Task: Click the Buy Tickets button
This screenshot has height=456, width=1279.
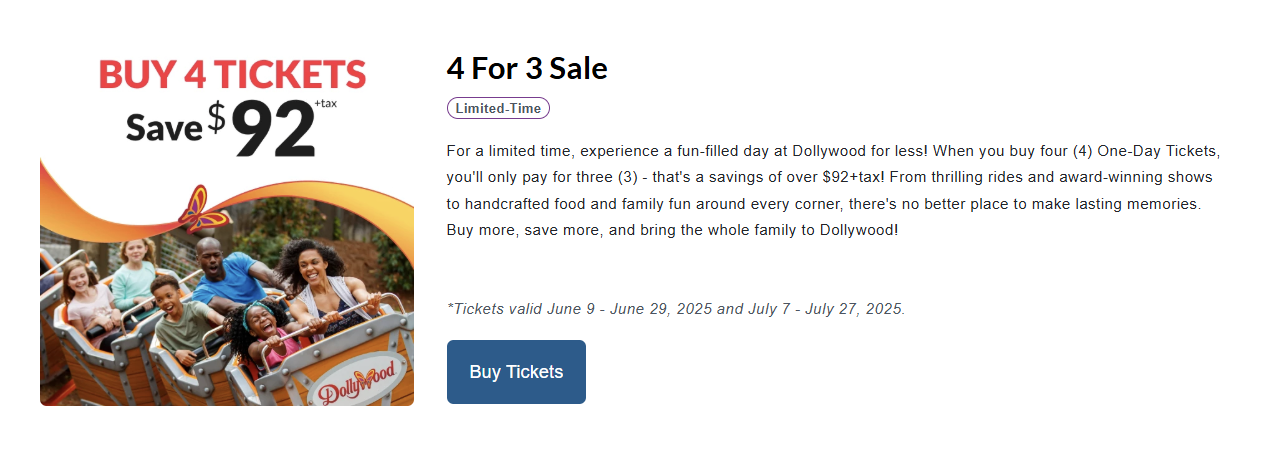Action: pyautogui.click(x=516, y=372)
